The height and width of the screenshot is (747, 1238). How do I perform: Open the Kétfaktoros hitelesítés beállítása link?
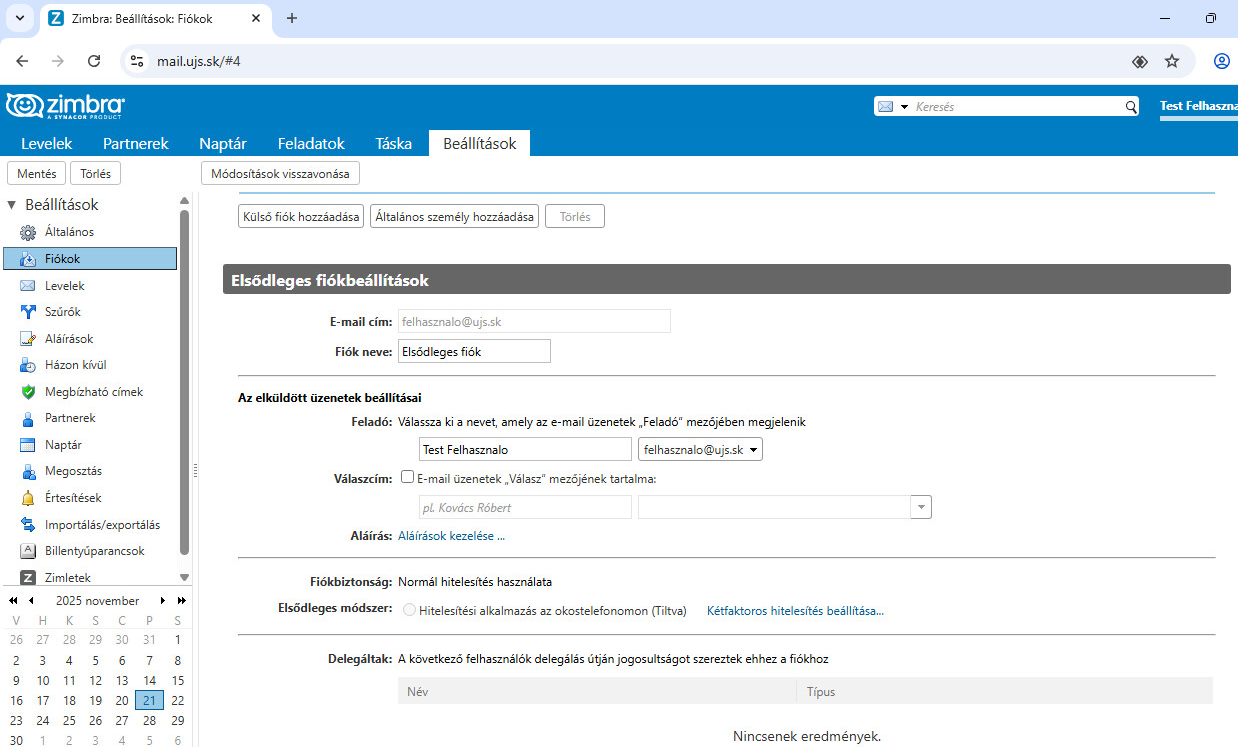(795, 610)
